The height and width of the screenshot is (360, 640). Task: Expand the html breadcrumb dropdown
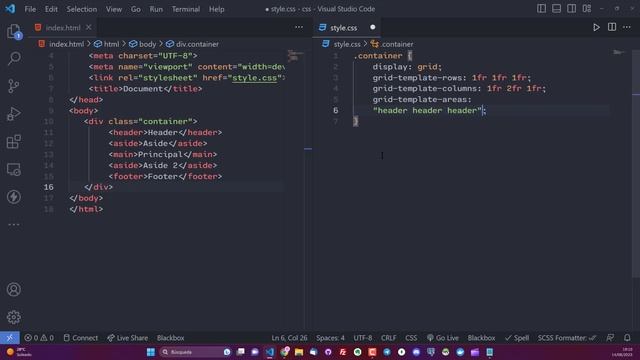107,44
